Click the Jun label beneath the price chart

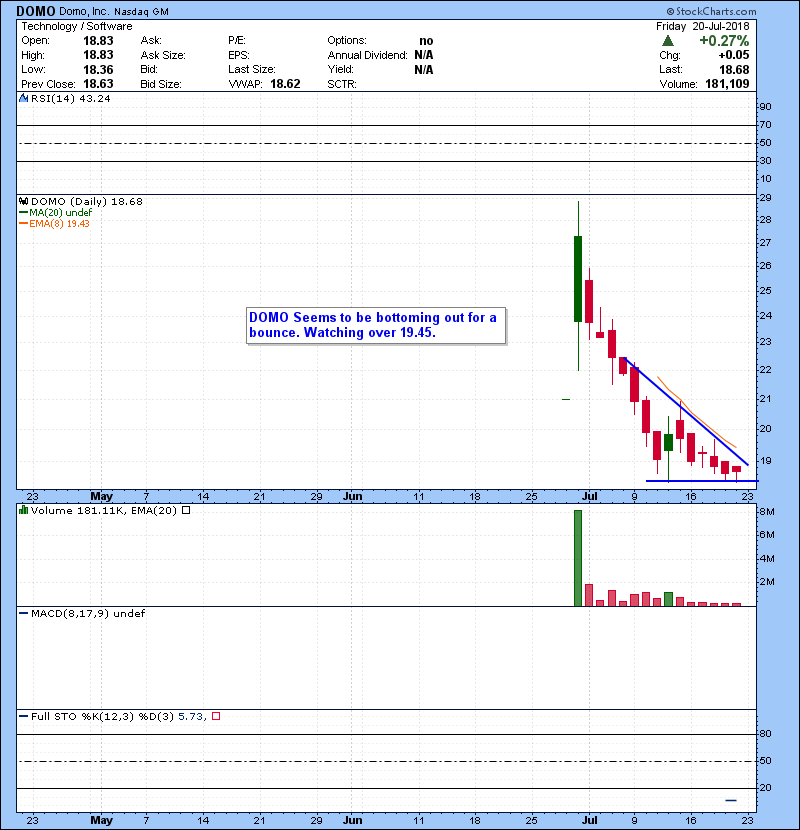[353, 497]
